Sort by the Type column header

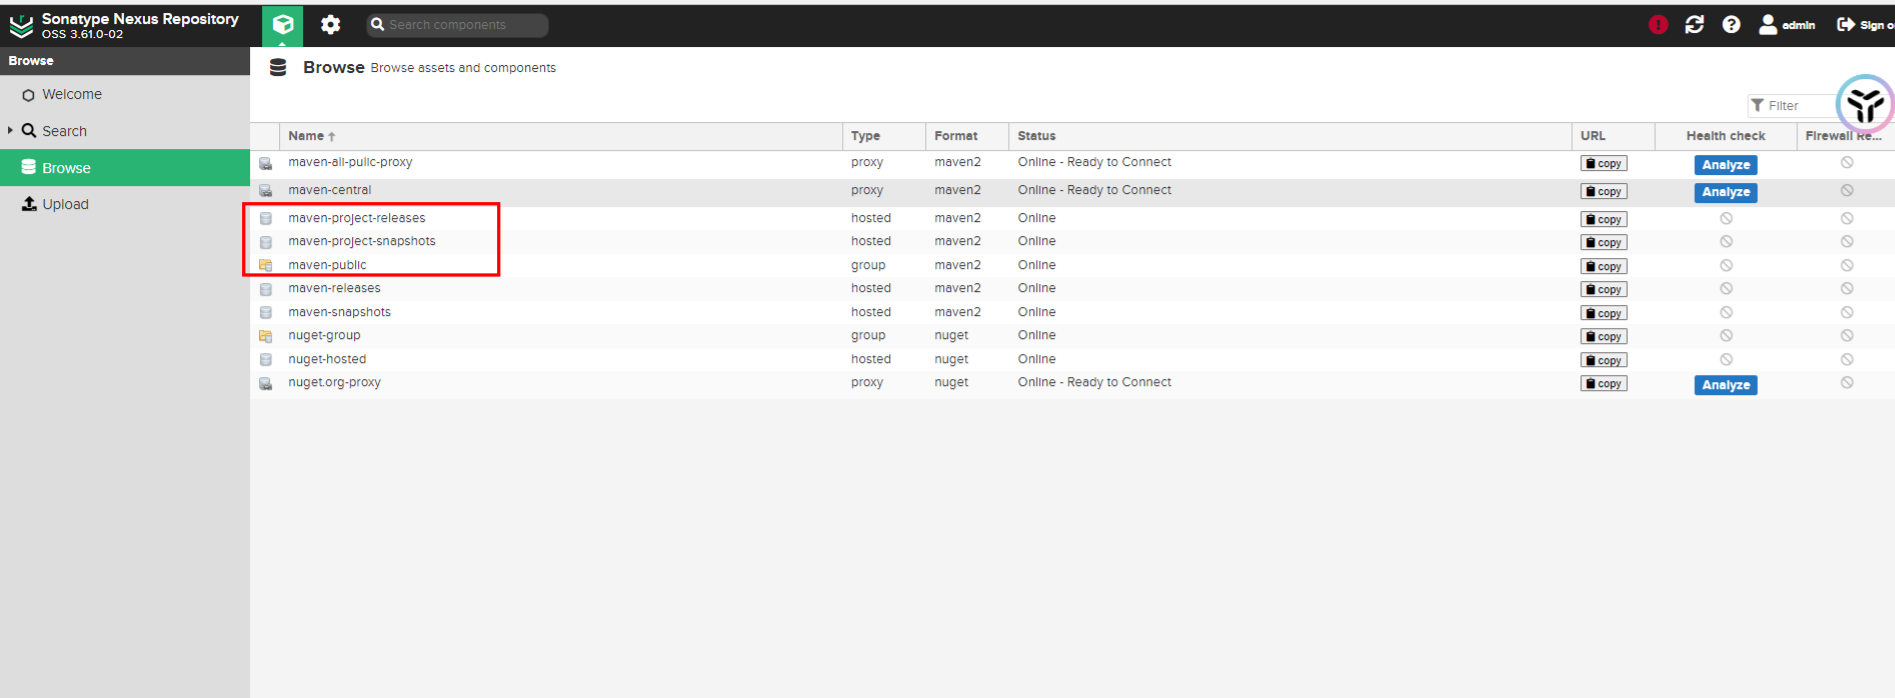pyautogui.click(x=884, y=136)
